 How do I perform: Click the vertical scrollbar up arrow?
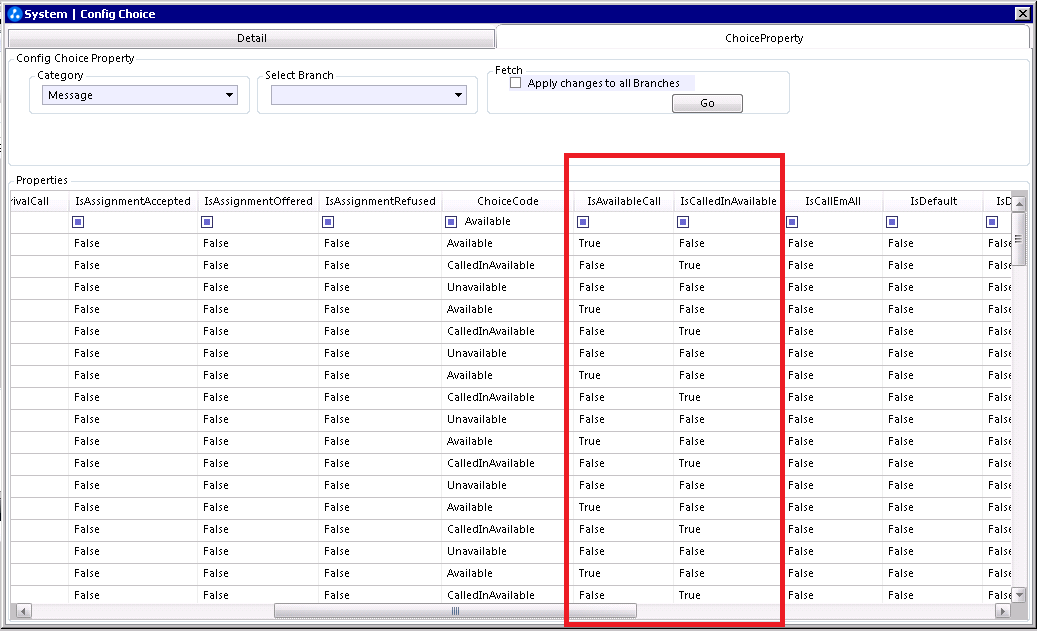1019,203
